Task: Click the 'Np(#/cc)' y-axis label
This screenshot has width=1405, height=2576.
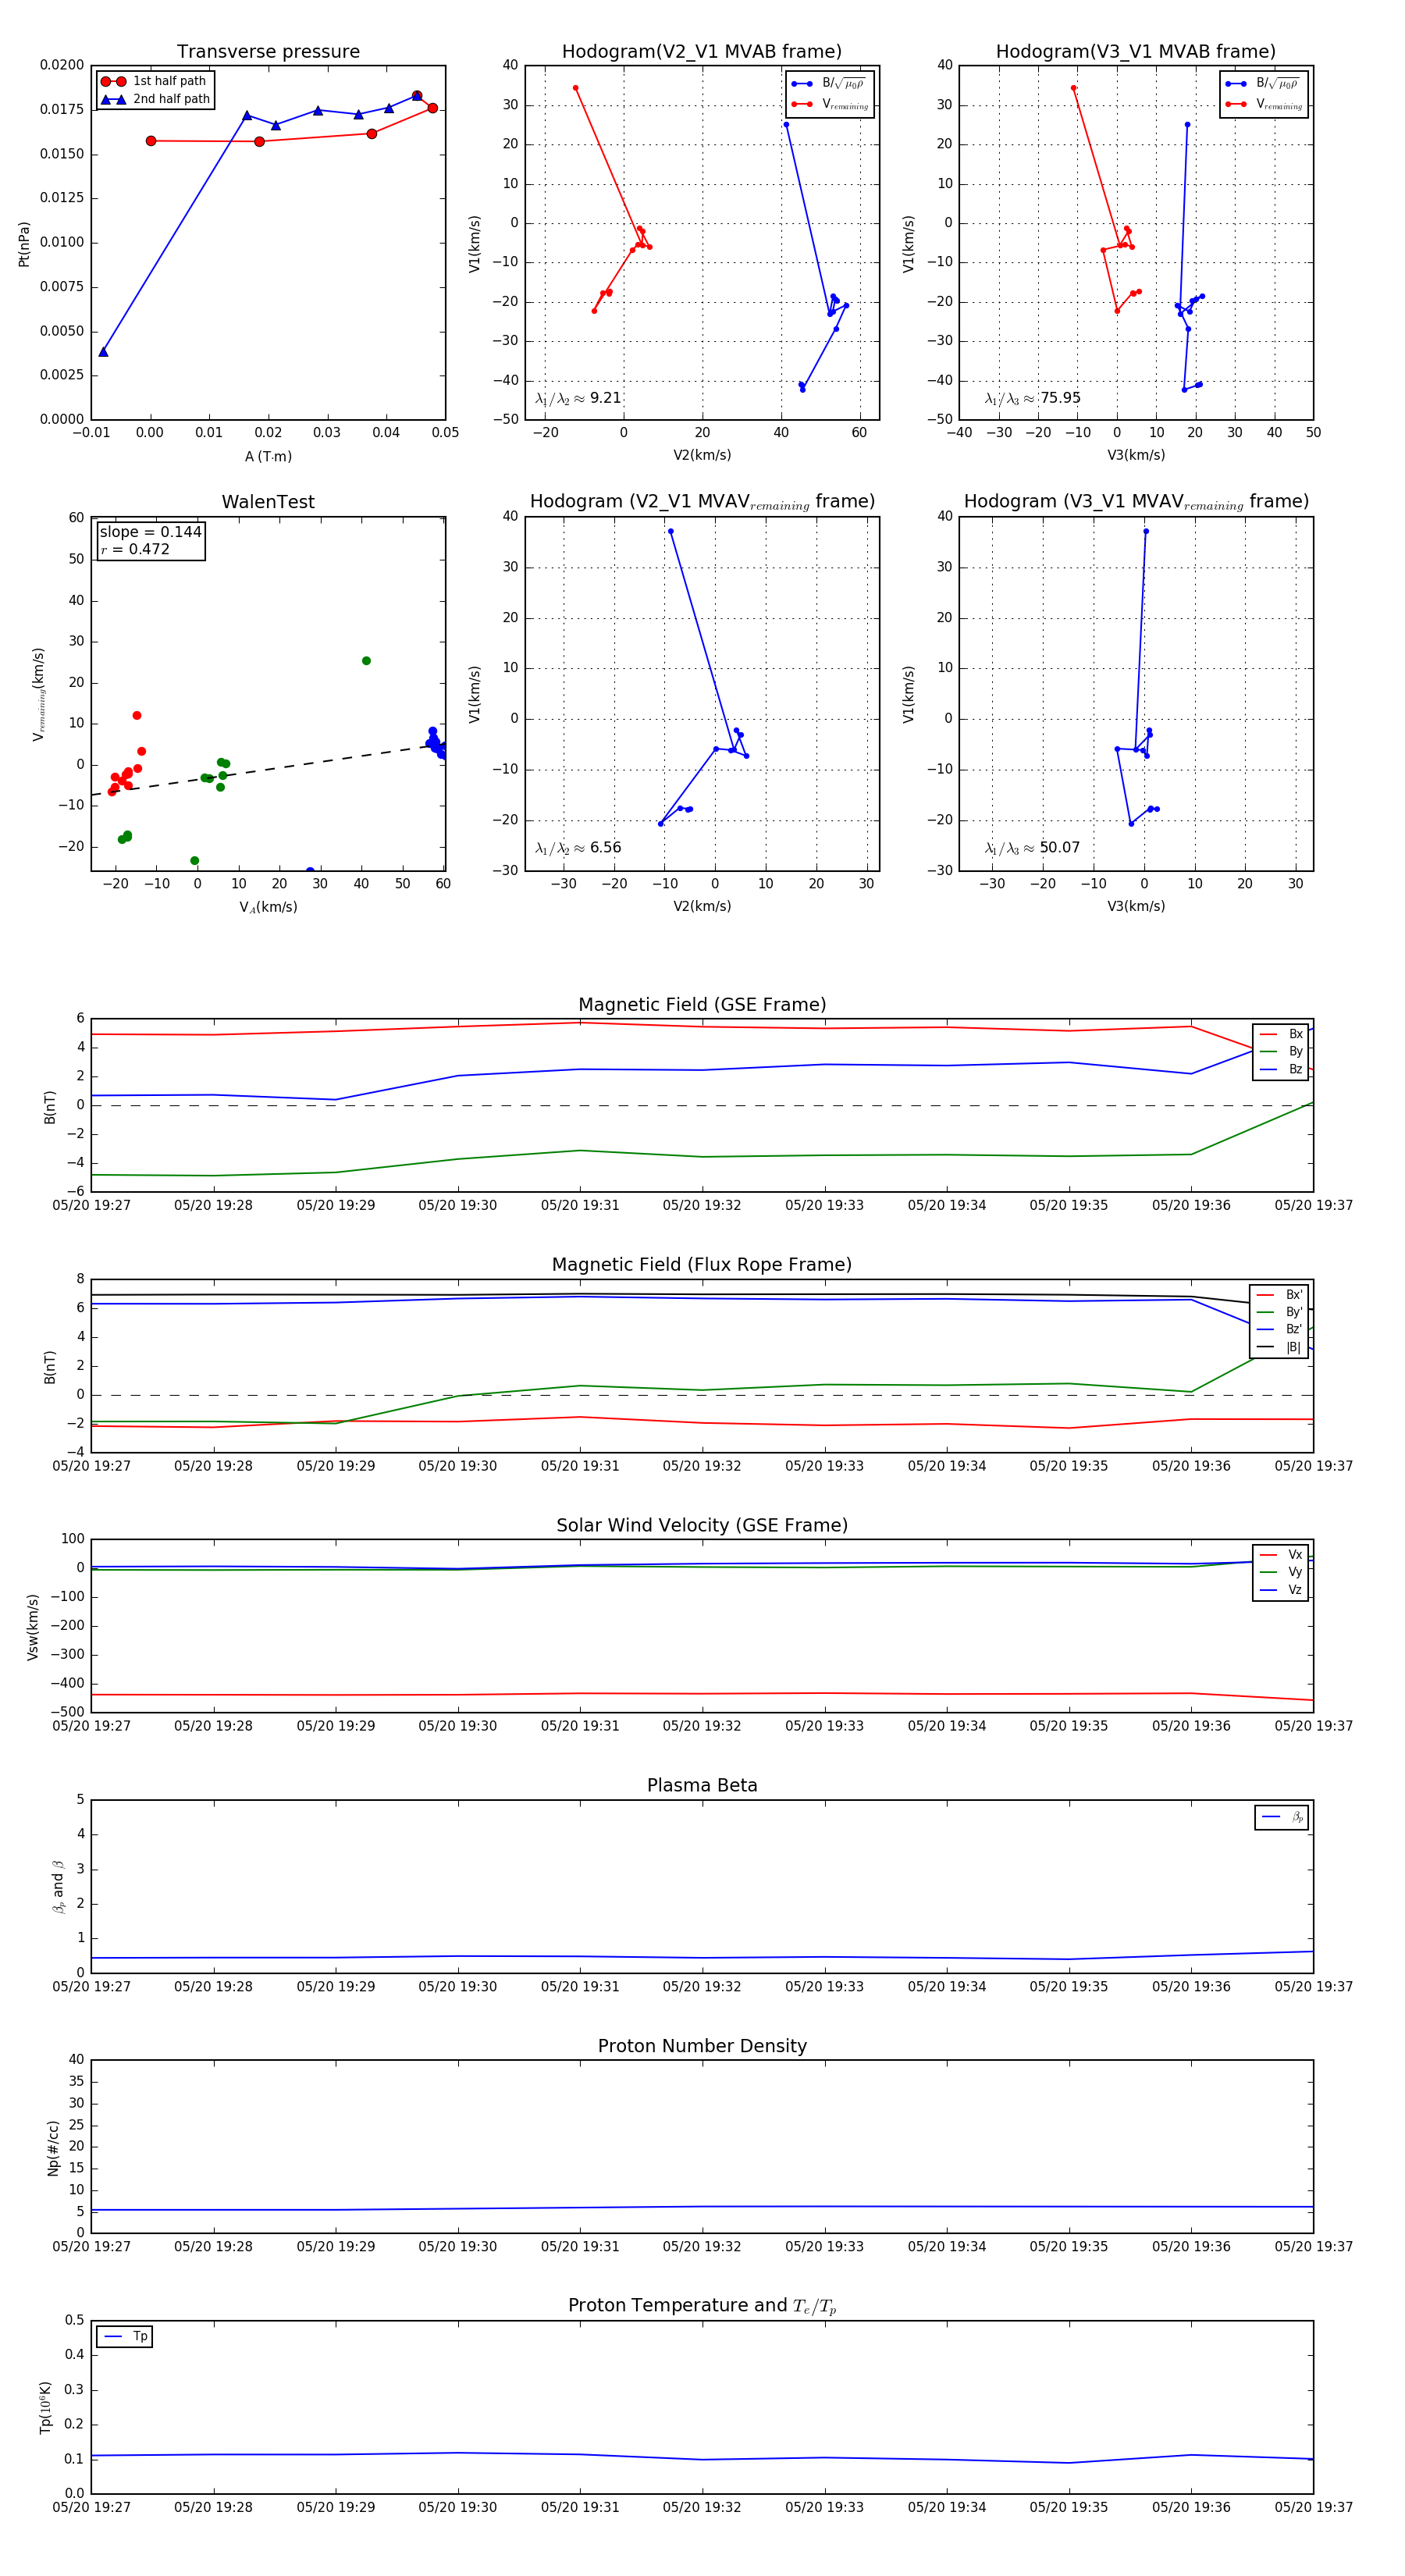Action: (x=53, y=2148)
